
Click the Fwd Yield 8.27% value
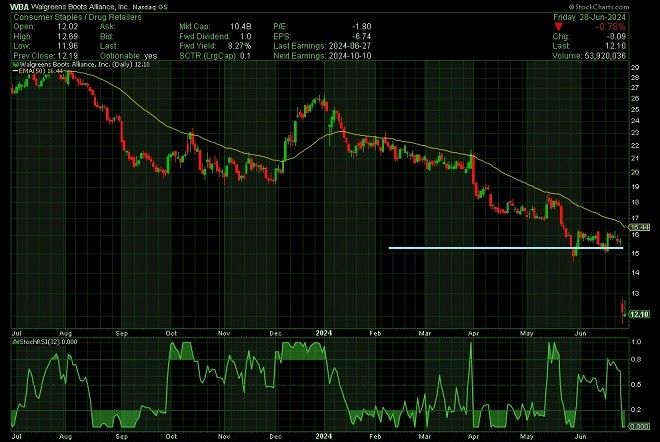[239, 46]
